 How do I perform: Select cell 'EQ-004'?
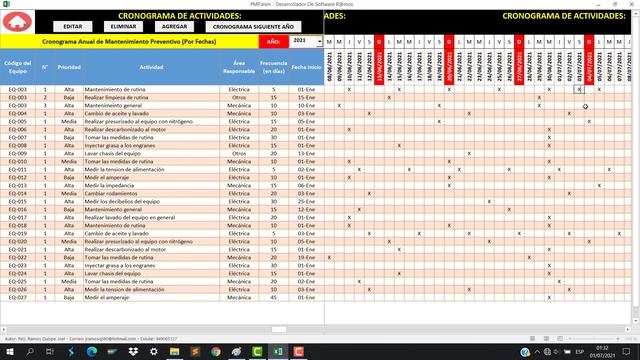tap(18, 113)
